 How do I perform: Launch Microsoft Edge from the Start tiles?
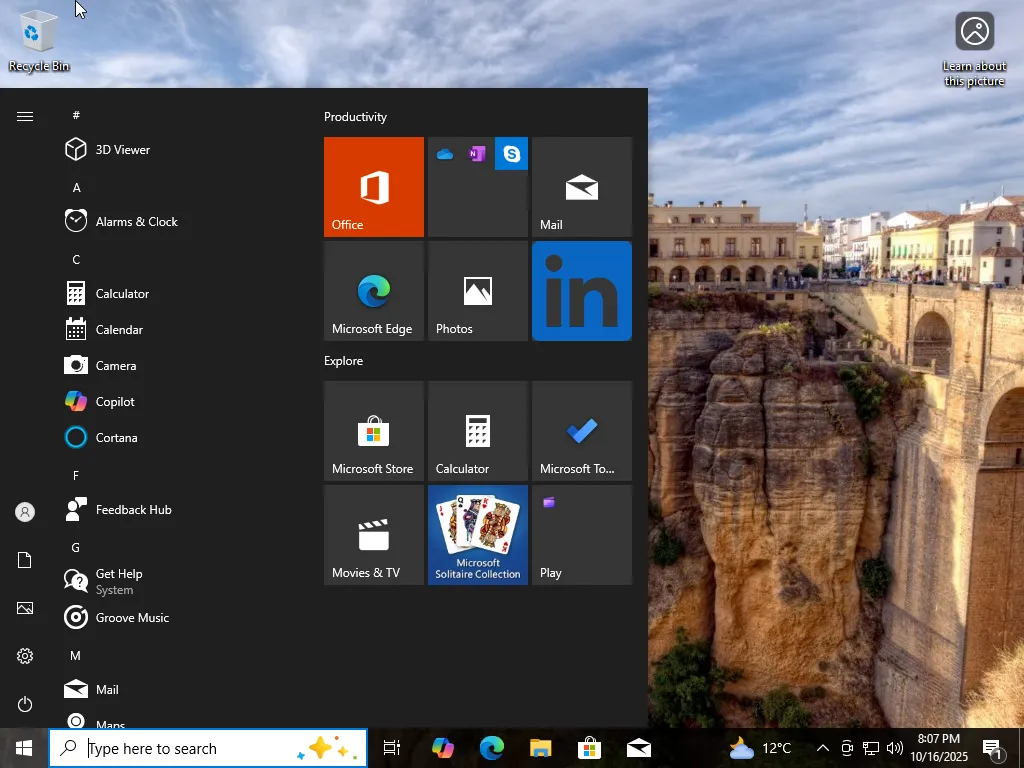pos(374,291)
